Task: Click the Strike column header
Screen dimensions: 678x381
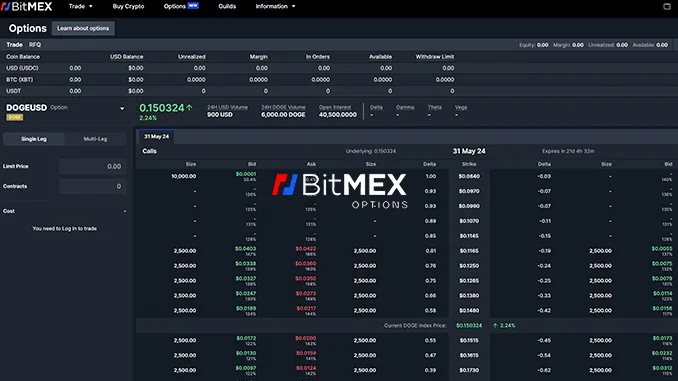Action: tap(469, 164)
